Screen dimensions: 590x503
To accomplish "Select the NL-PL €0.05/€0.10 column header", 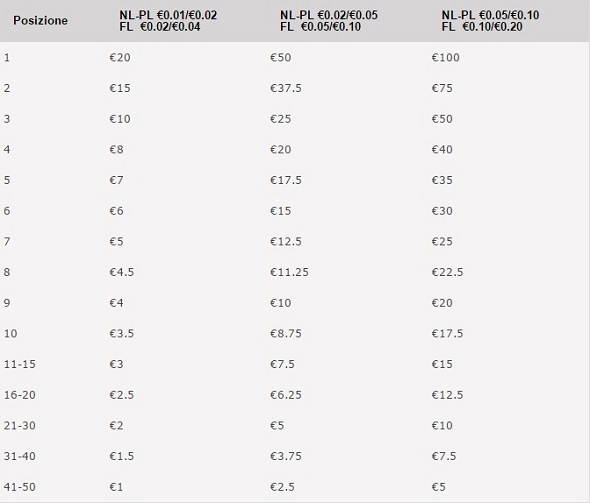I will click(x=490, y=21).
